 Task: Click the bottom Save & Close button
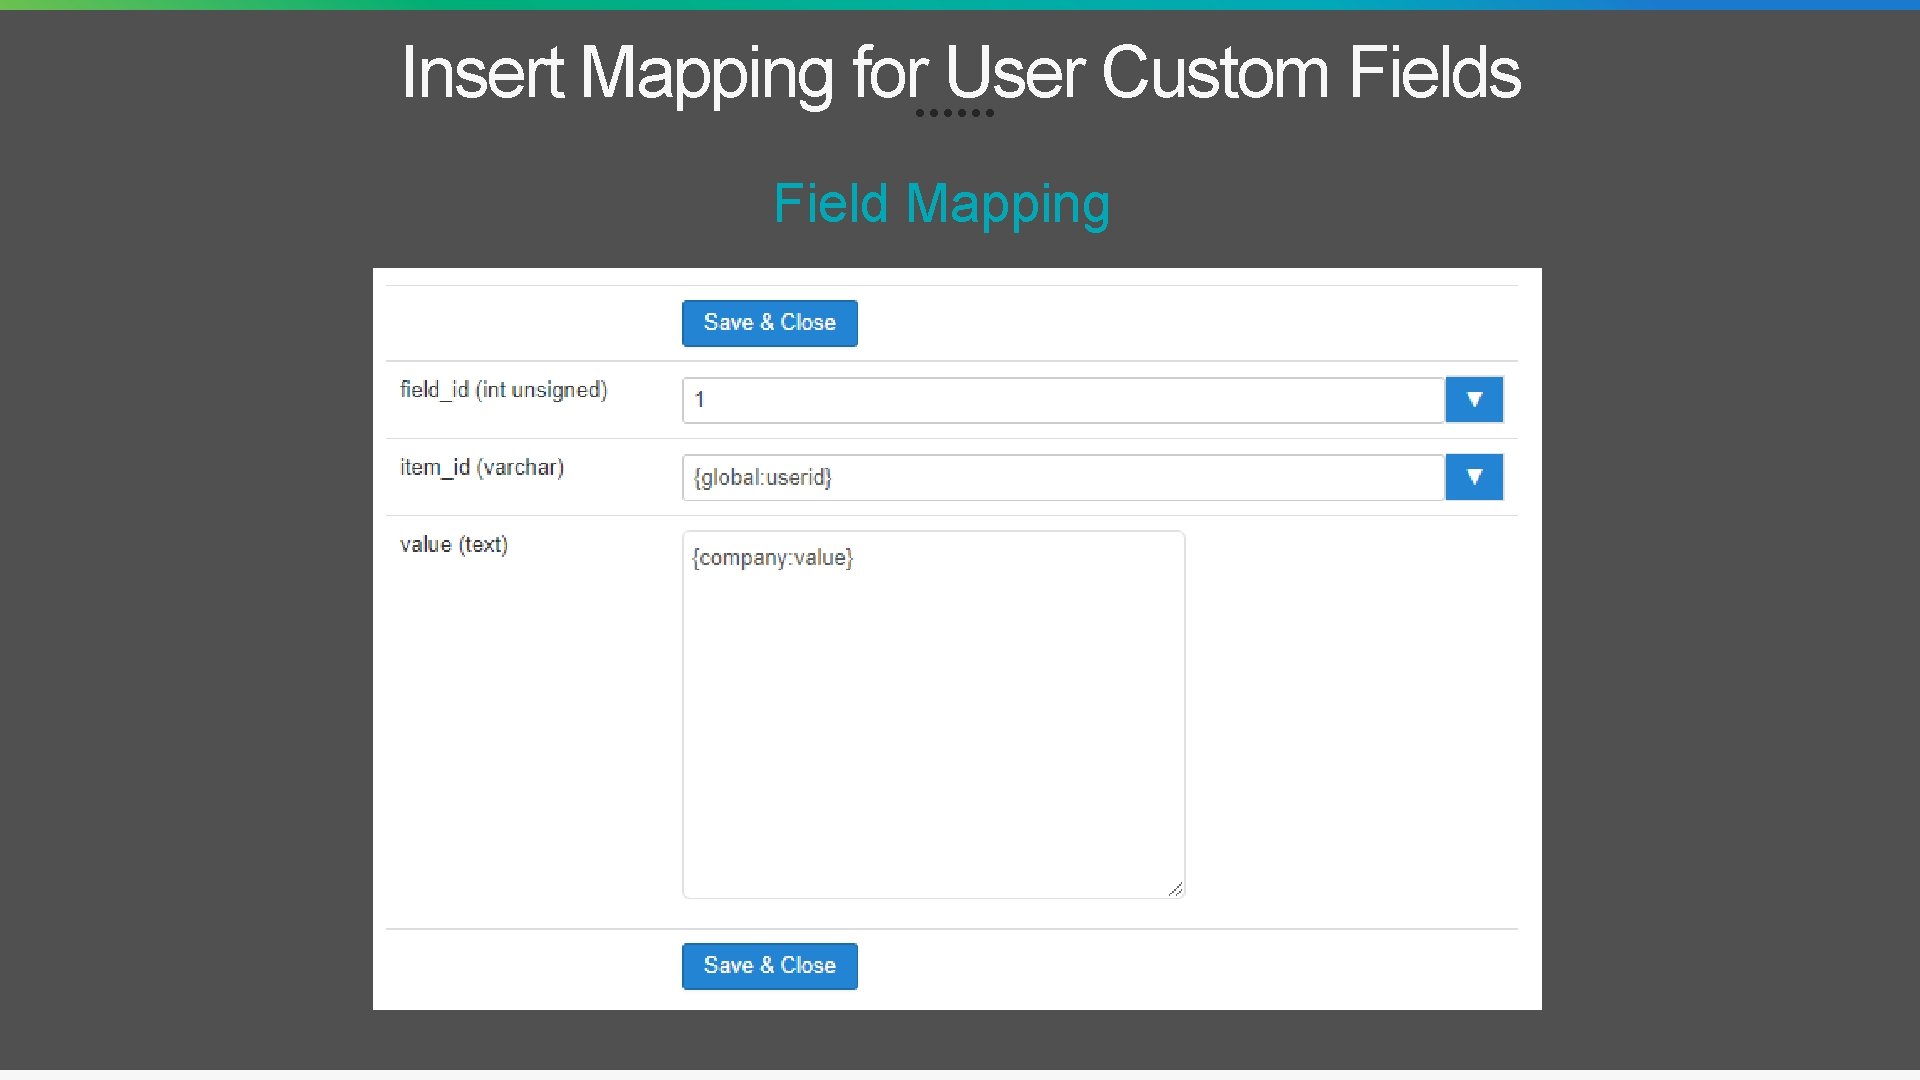(769, 966)
